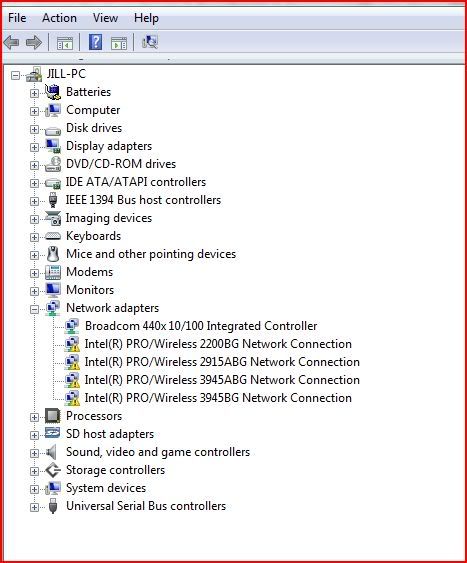Expand the Processors node
The image size is (467, 563).
[x=34, y=417]
